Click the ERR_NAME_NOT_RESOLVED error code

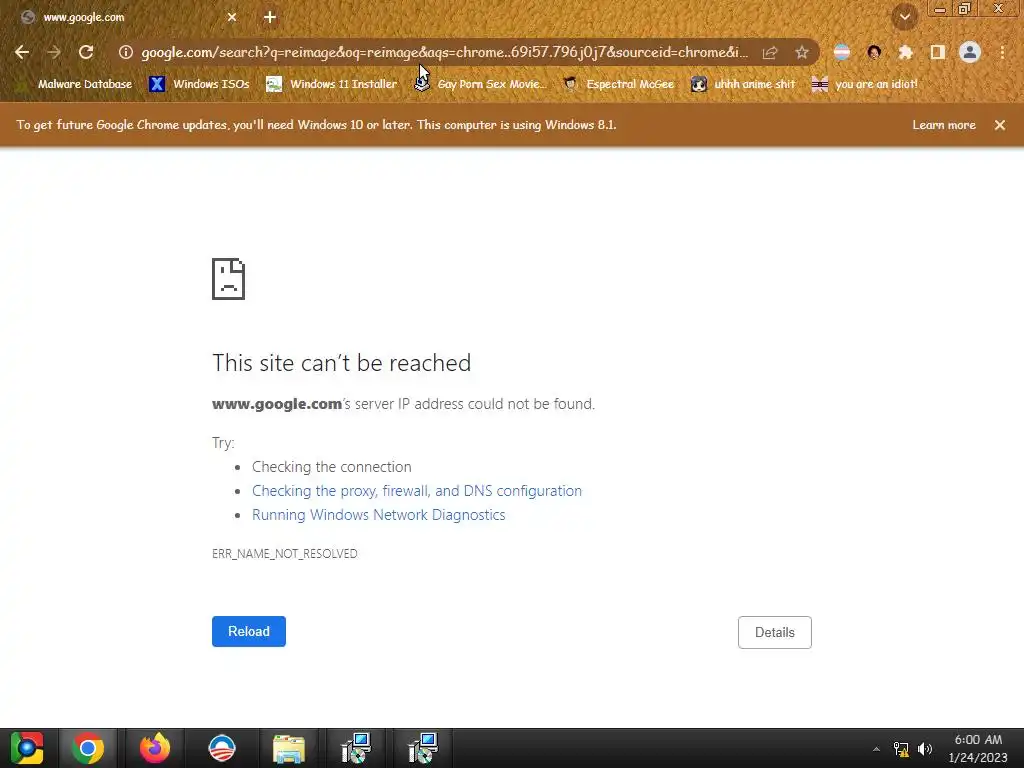285,554
